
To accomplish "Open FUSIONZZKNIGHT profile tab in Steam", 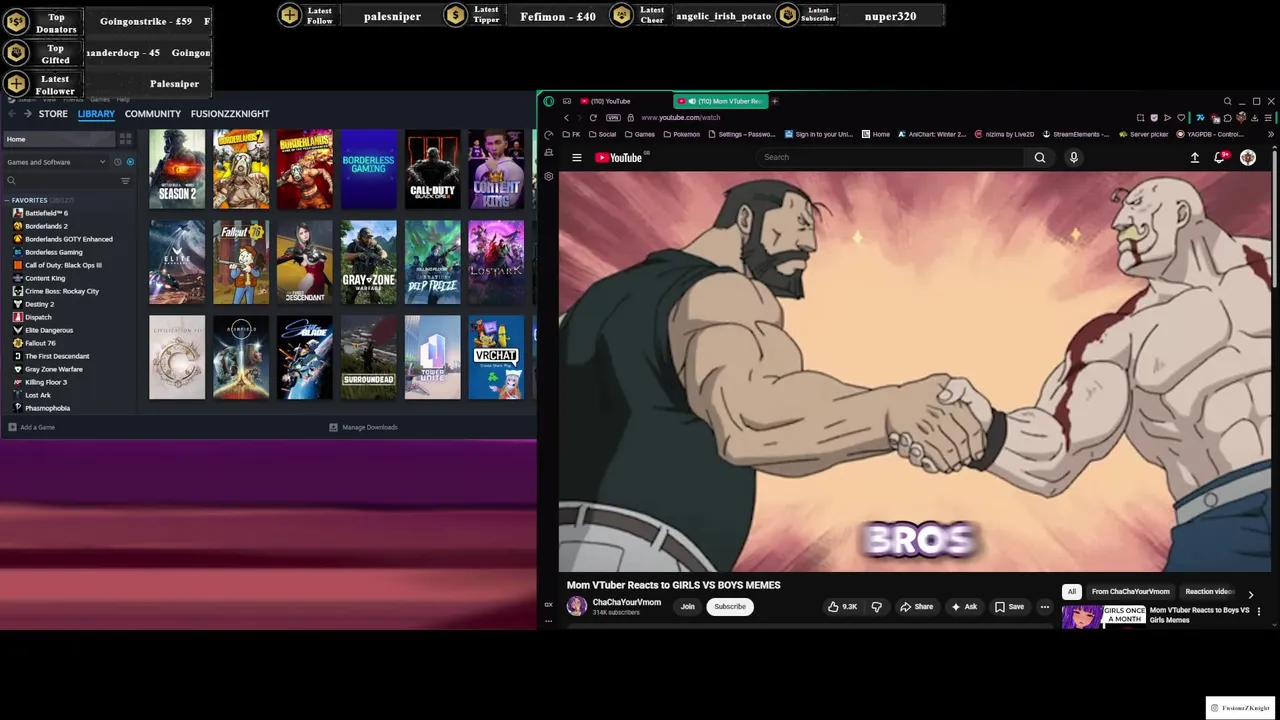I will pyautogui.click(x=230, y=114).
